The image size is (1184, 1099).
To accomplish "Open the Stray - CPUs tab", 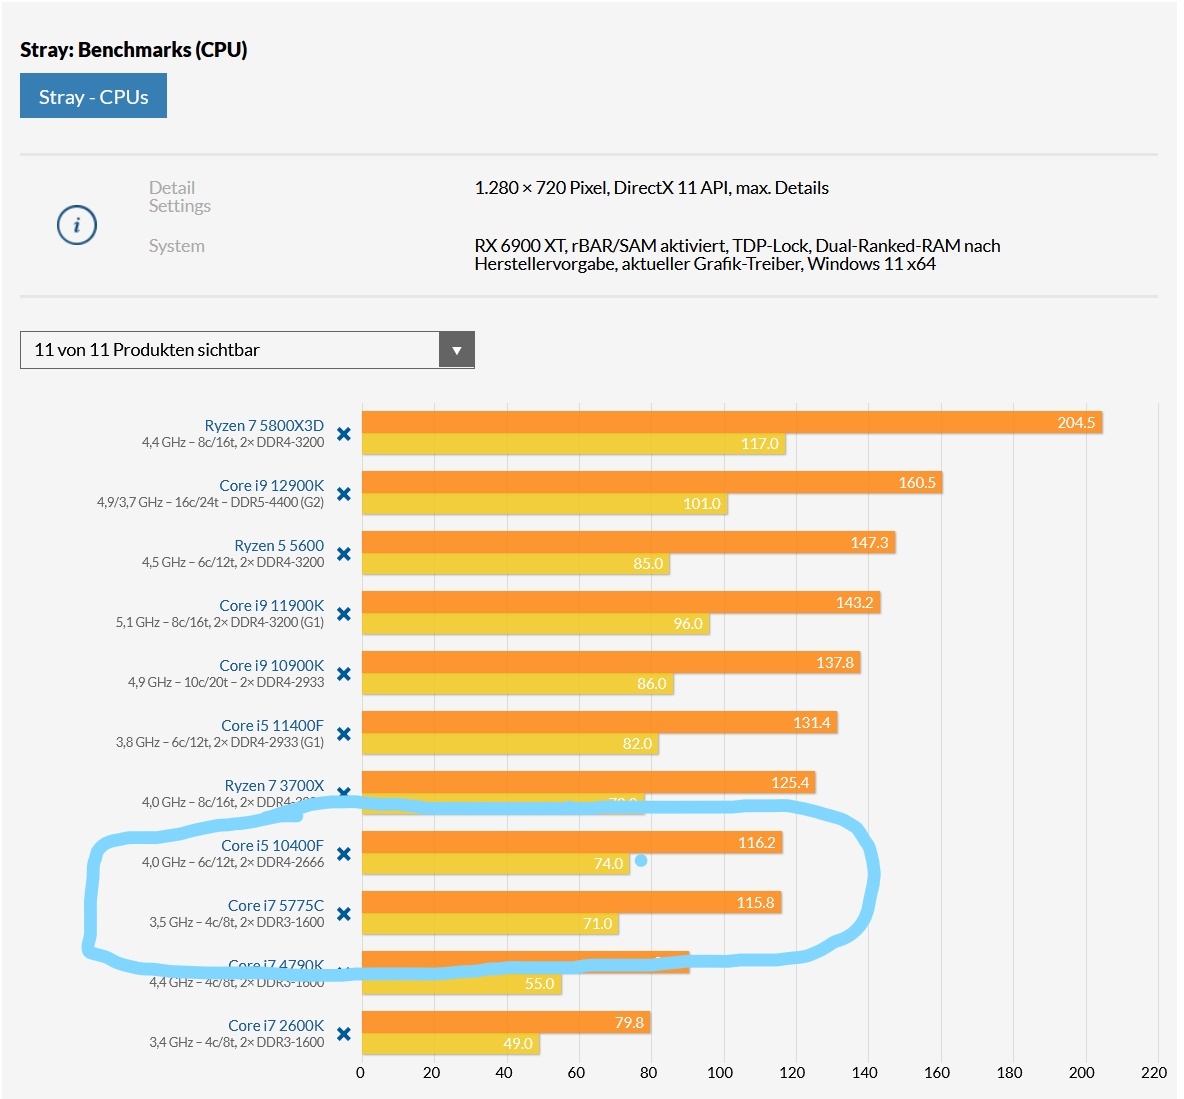I will click(x=93, y=96).
